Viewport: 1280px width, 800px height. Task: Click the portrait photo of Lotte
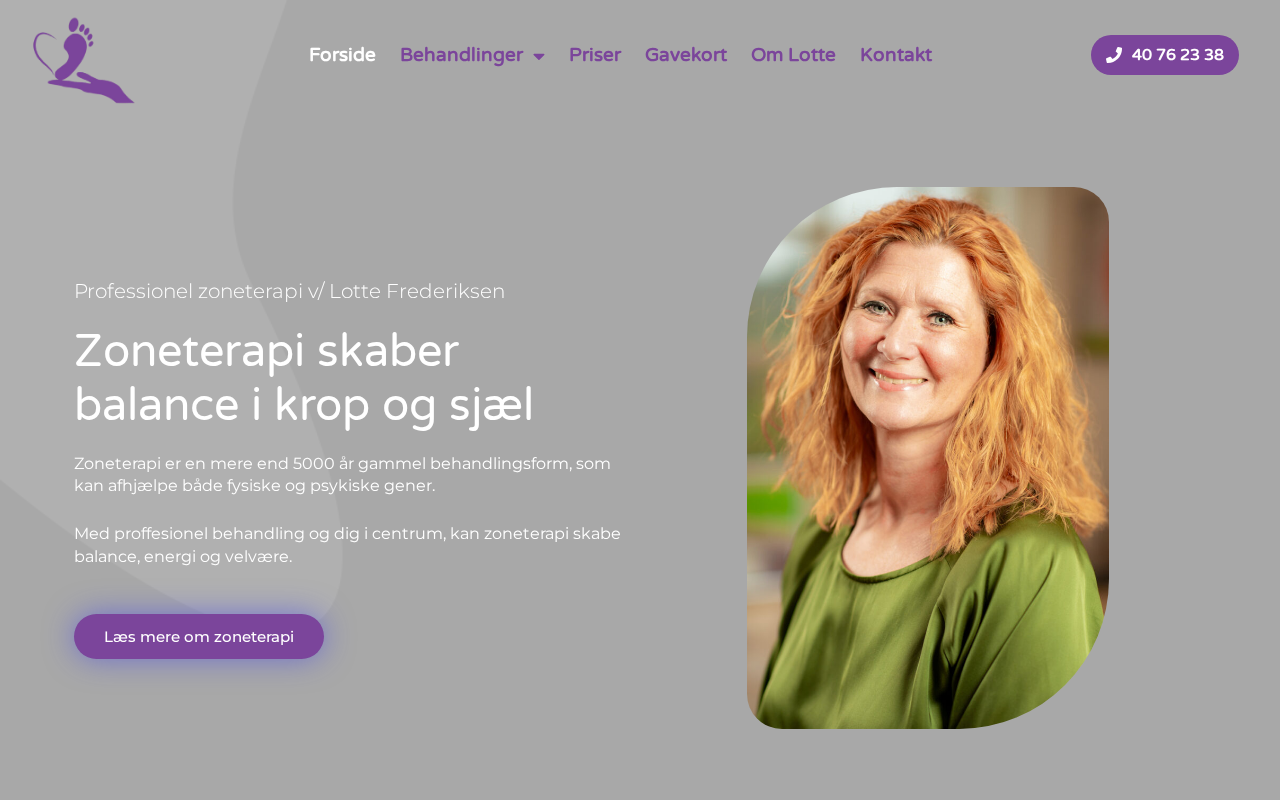(x=928, y=458)
